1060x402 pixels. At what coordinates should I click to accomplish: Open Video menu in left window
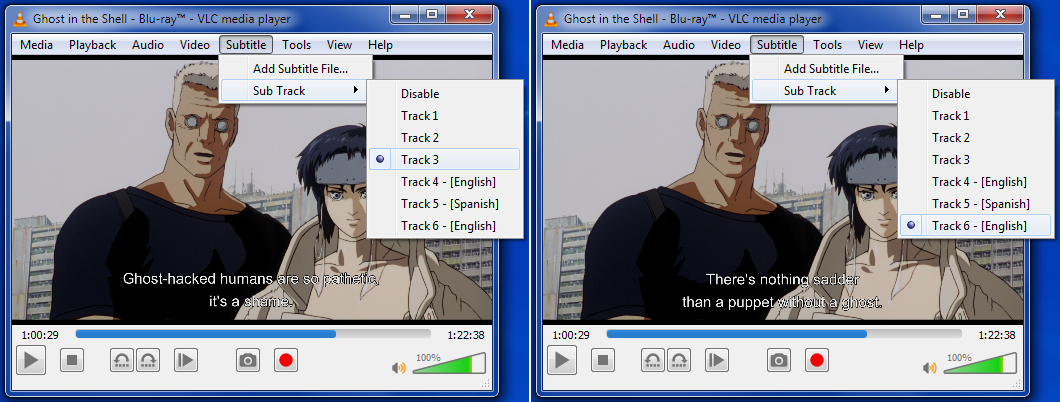pyautogui.click(x=195, y=45)
